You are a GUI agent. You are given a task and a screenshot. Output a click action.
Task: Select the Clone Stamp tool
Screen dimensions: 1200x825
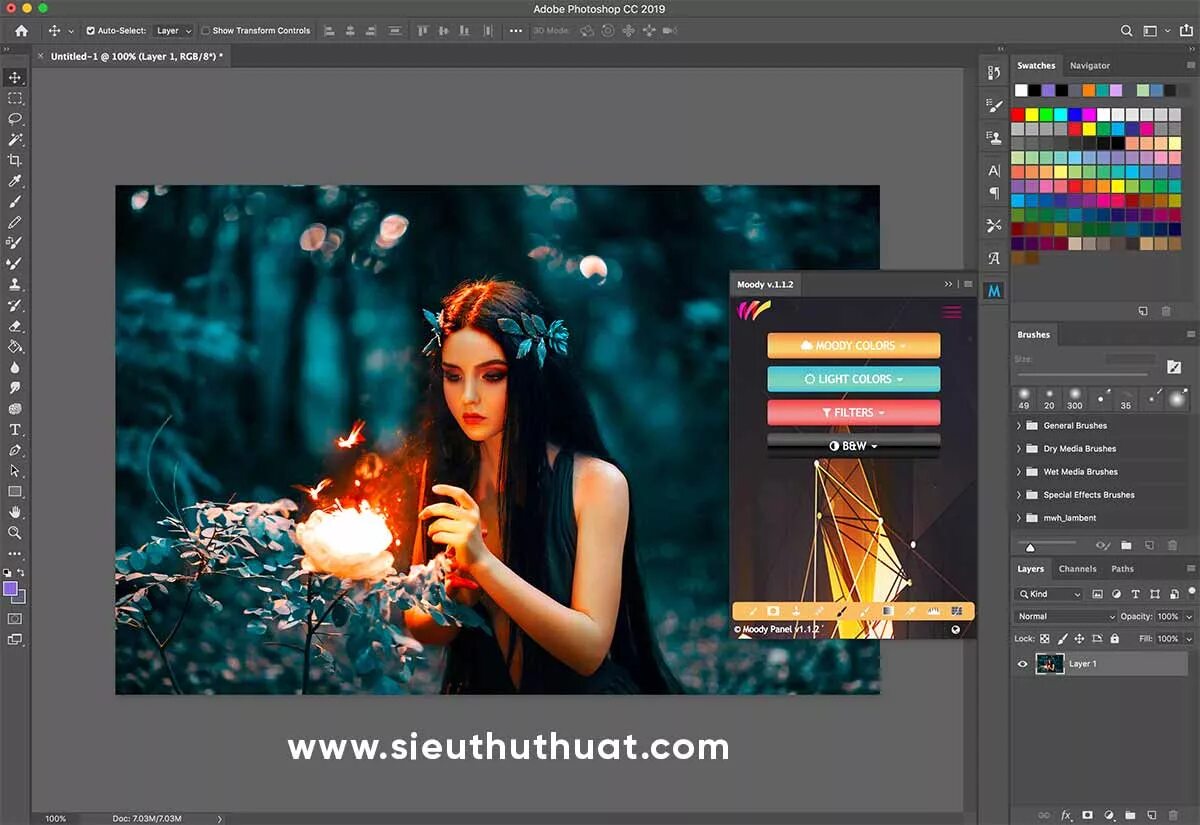pyautogui.click(x=15, y=284)
